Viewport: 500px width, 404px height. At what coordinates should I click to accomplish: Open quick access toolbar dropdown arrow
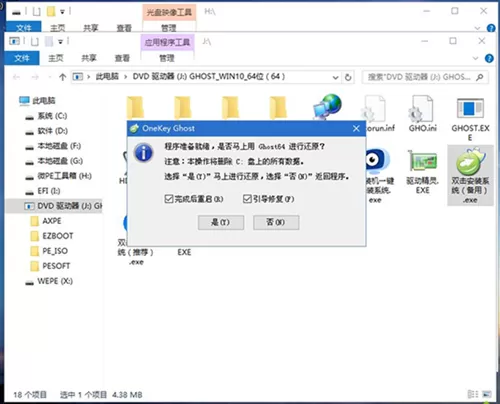60,42
